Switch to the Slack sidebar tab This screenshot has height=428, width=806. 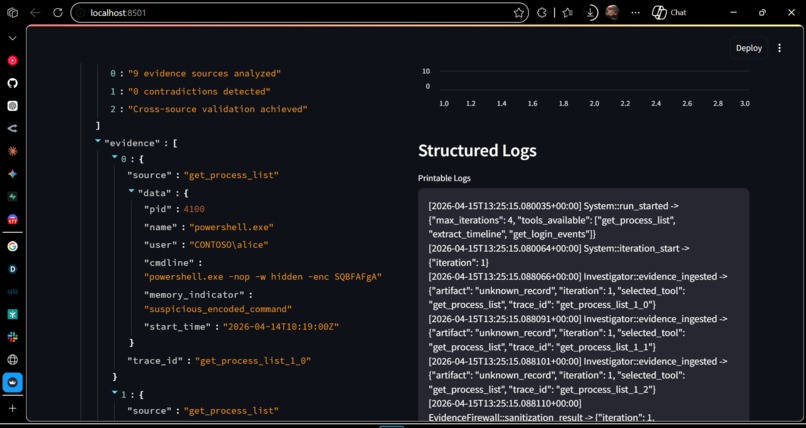(x=12, y=337)
